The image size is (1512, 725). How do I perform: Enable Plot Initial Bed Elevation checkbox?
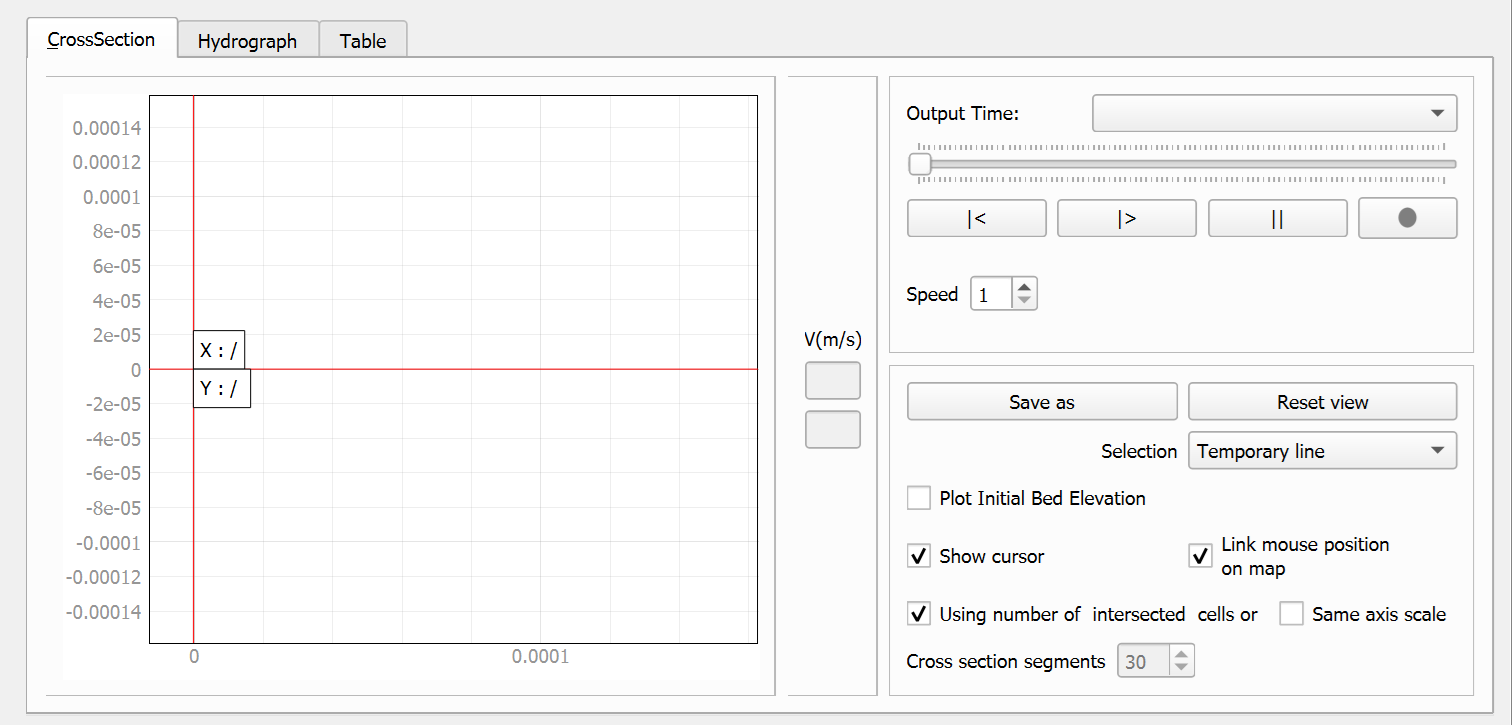[x=918, y=498]
